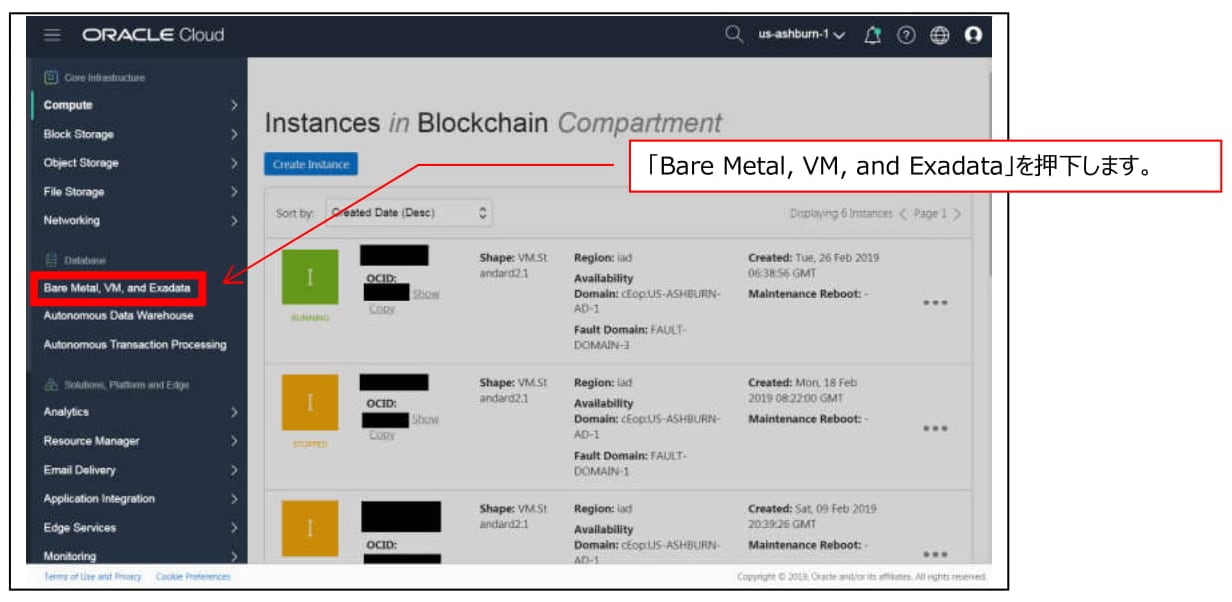Image resolution: width=1232 pixels, height=602 pixels.
Task: Open Cookie Preferences link
Action: click(x=193, y=577)
